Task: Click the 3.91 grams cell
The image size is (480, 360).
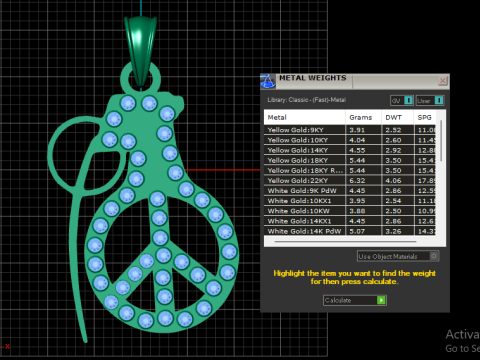Action: pyautogui.click(x=363, y=130)
